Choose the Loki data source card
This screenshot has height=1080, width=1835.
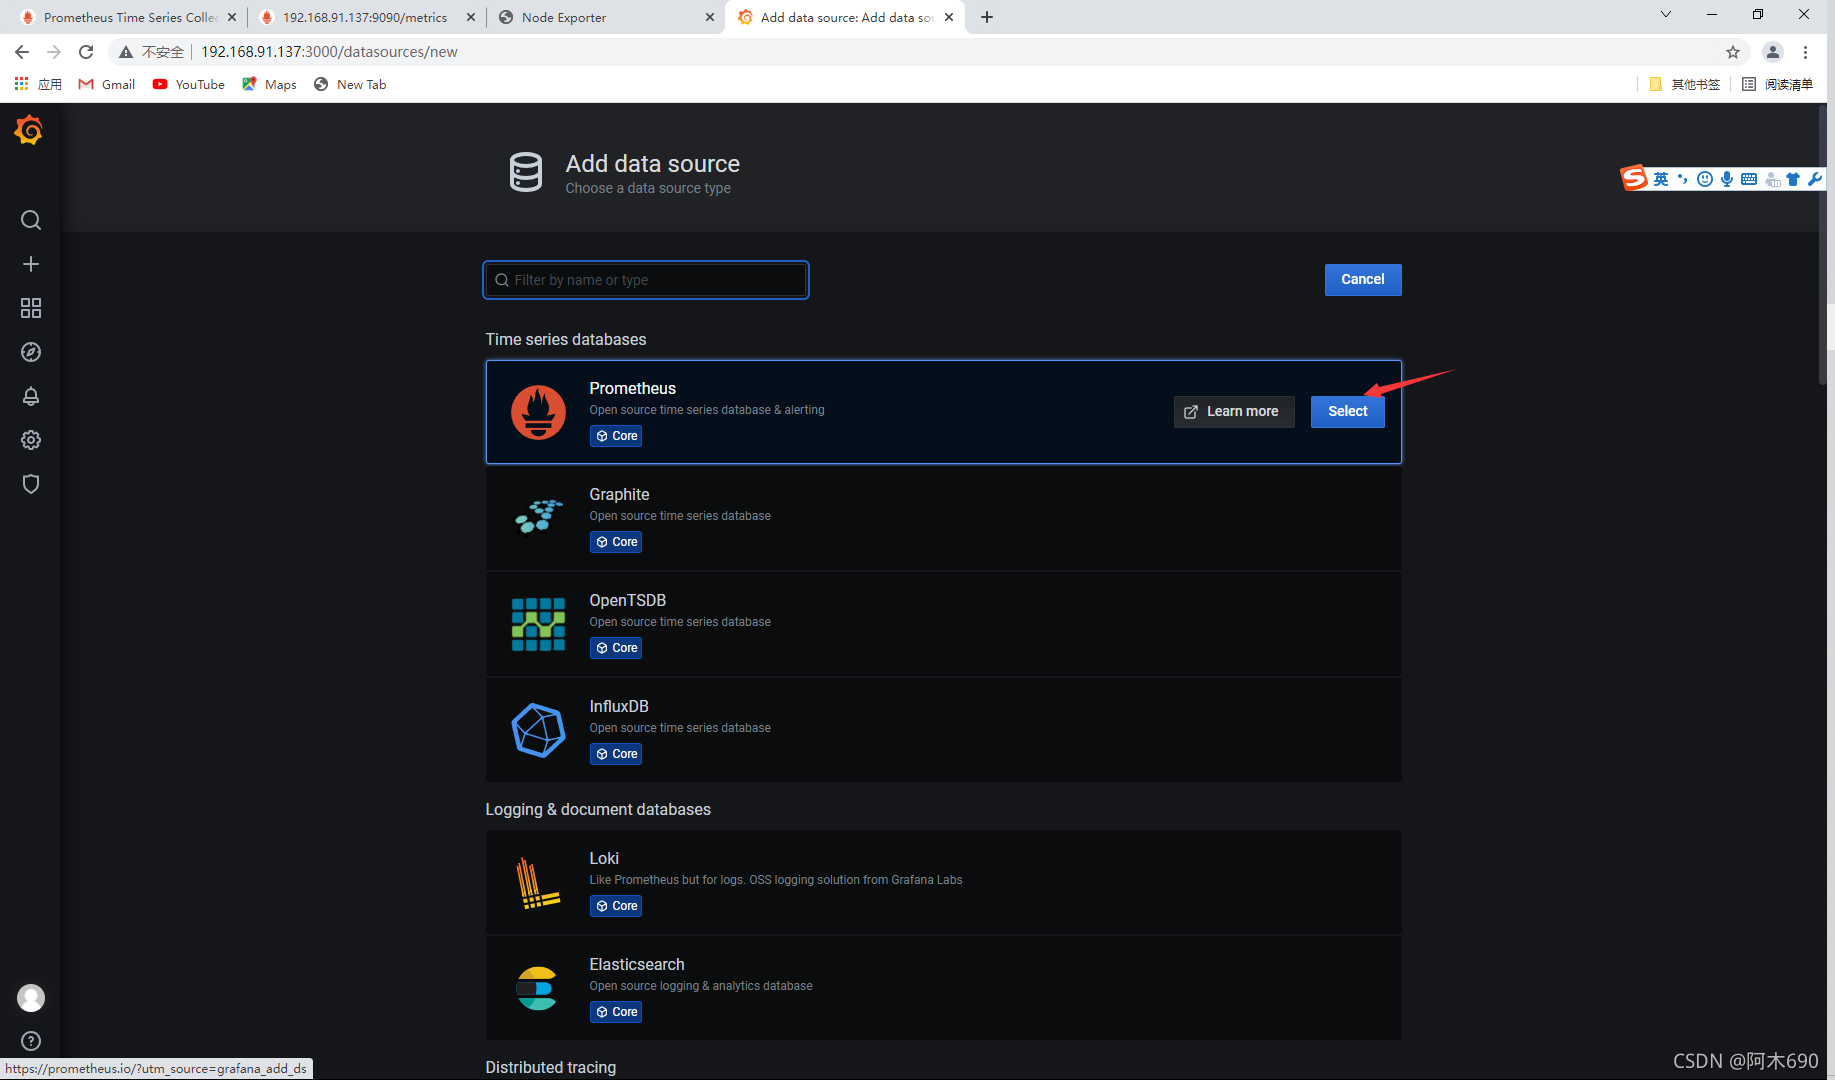click(943, 882)
